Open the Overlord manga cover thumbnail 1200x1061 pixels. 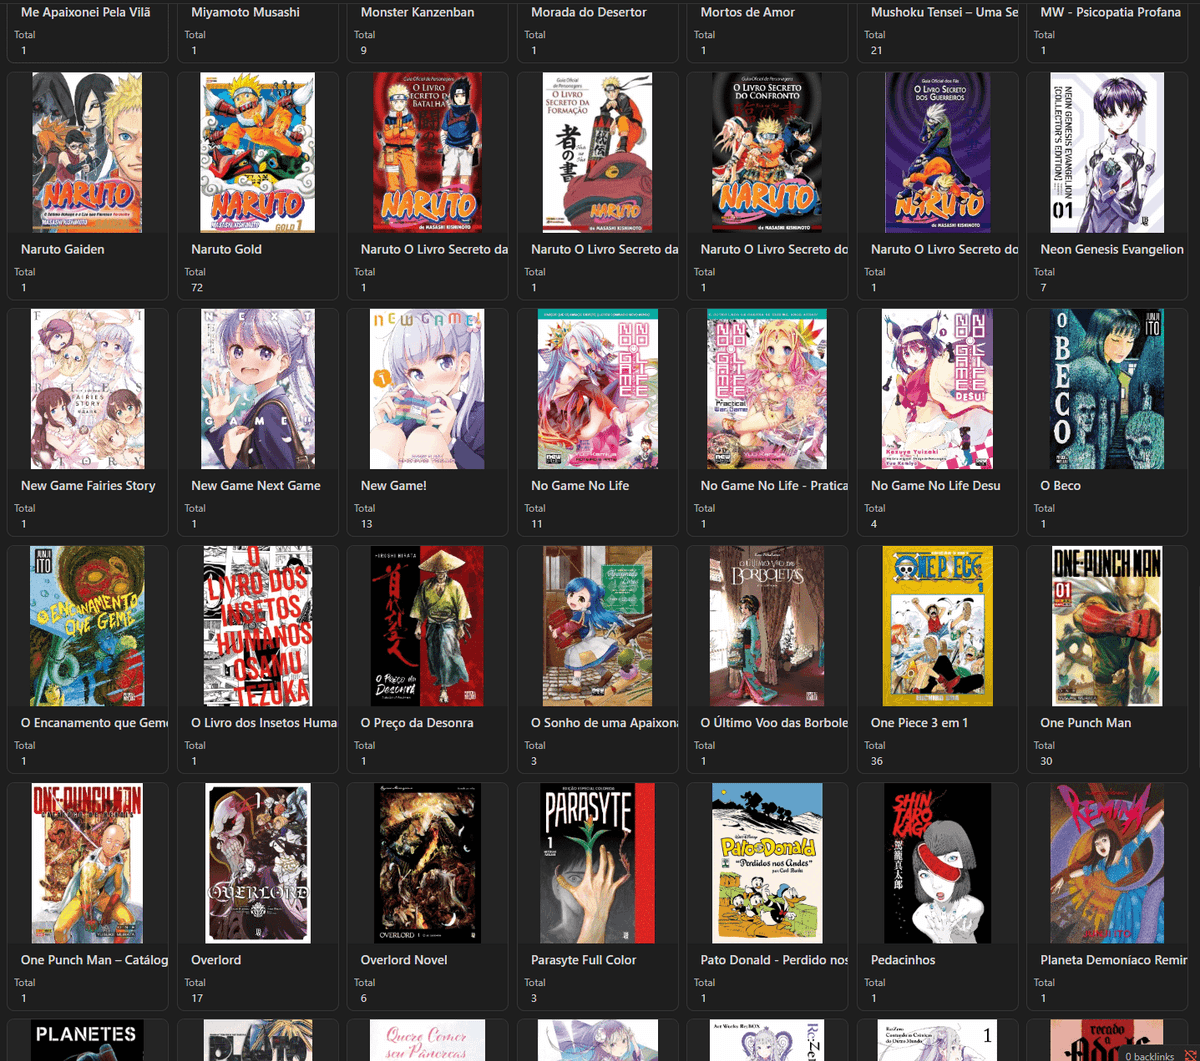point(257,863)
